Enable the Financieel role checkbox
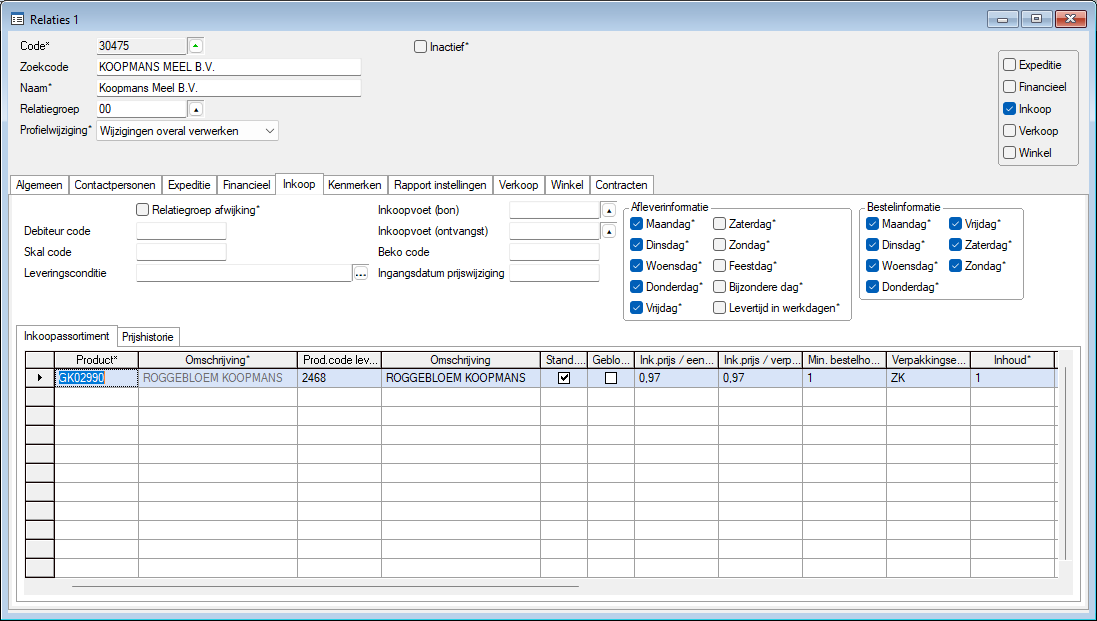Image resolution: width=1097 pixels, height=621 pixels. [1010, 87]
